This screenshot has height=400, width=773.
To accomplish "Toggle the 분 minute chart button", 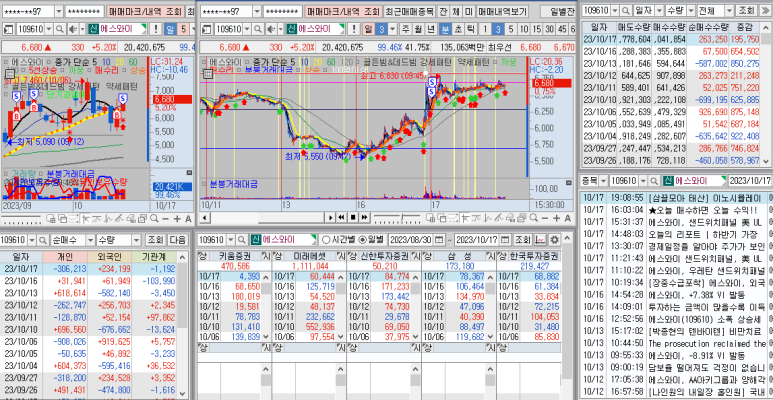I will click(x=445, y=29).
